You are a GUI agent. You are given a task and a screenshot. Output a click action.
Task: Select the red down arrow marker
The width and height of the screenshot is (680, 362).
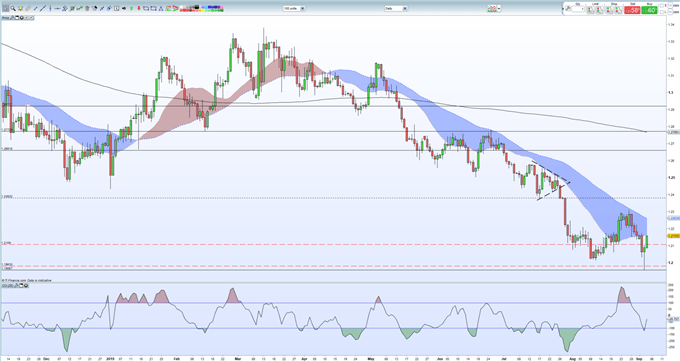click(x=139, y=8)
